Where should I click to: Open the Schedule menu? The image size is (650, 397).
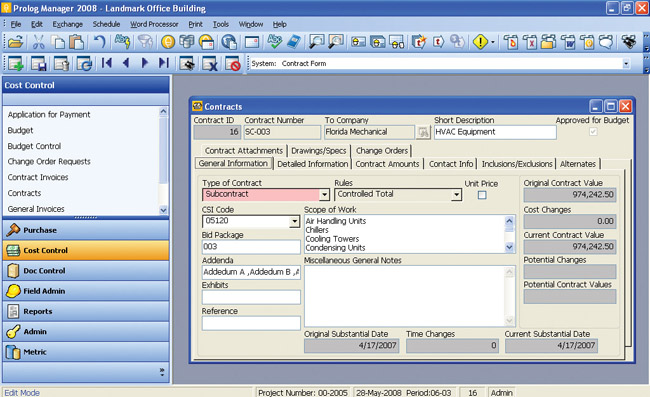107,24
